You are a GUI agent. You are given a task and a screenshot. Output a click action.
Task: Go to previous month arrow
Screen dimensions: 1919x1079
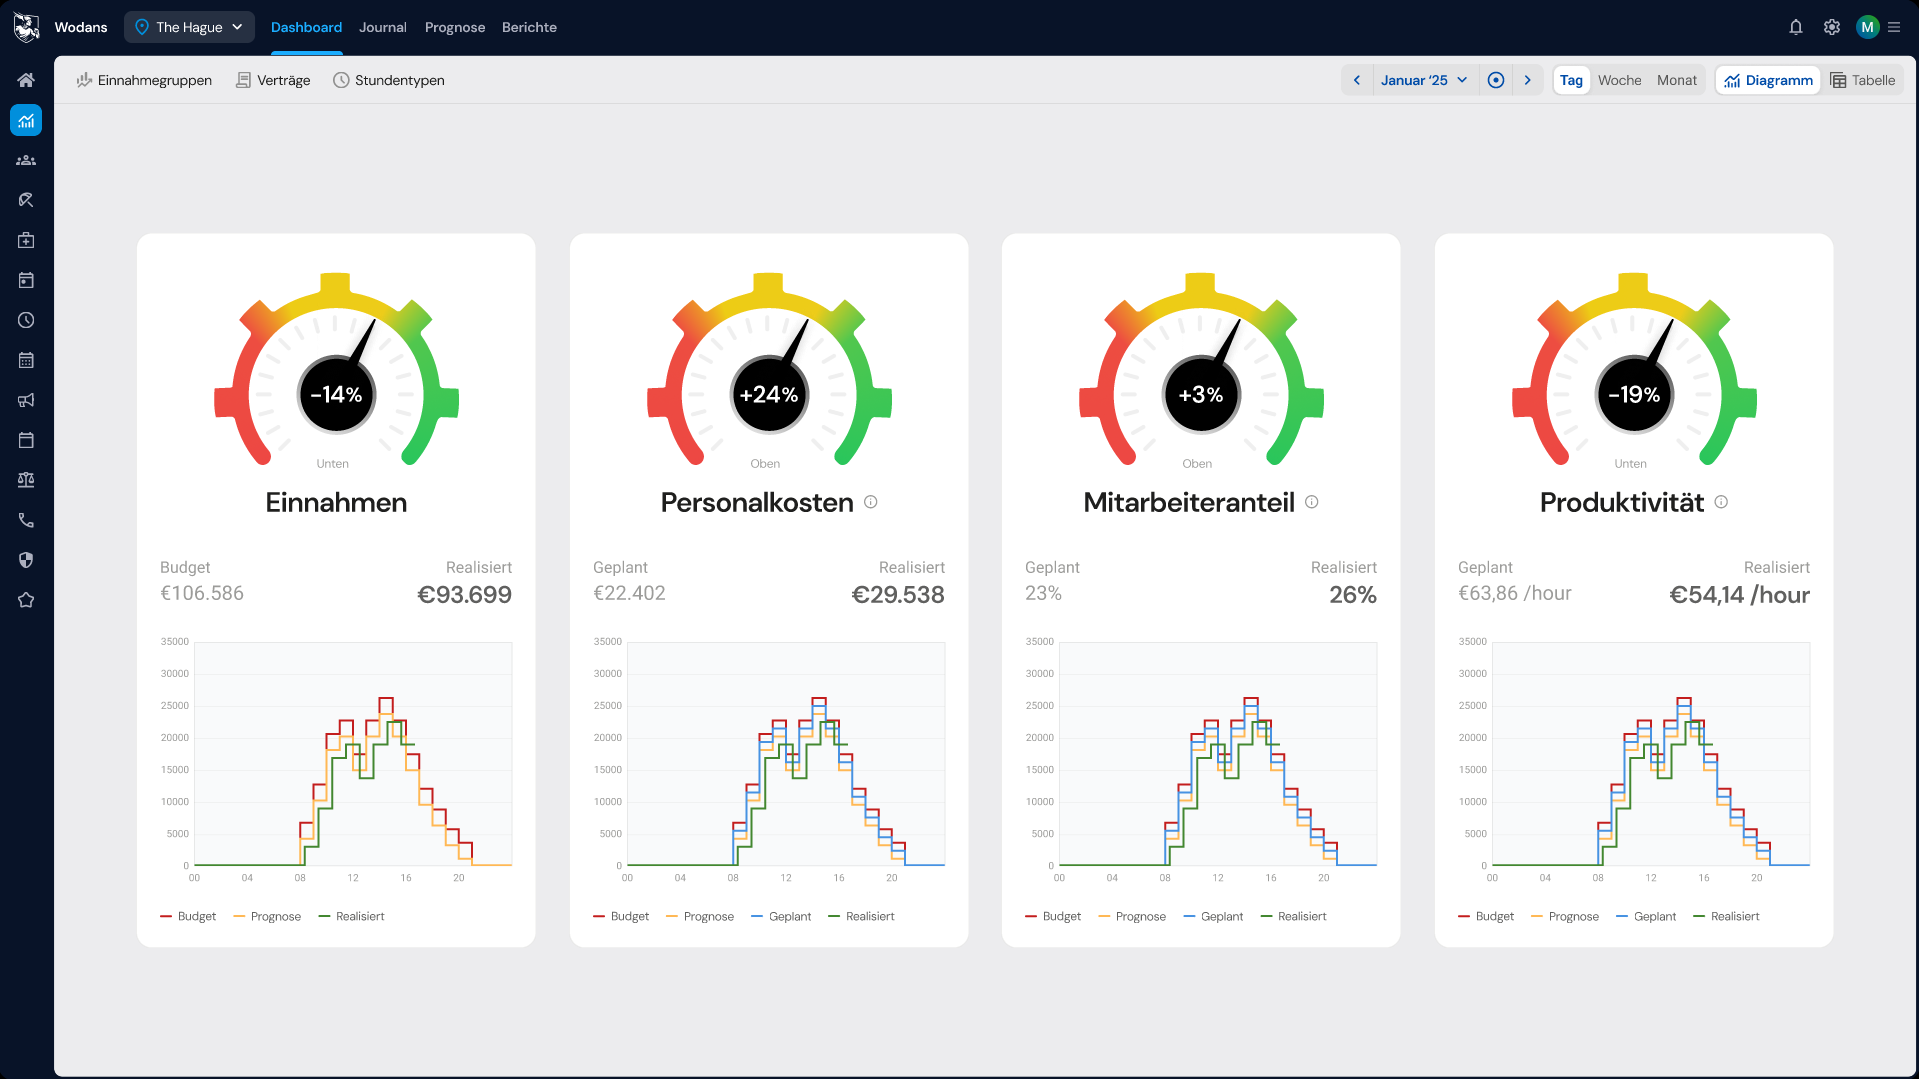click(1357, 80)
